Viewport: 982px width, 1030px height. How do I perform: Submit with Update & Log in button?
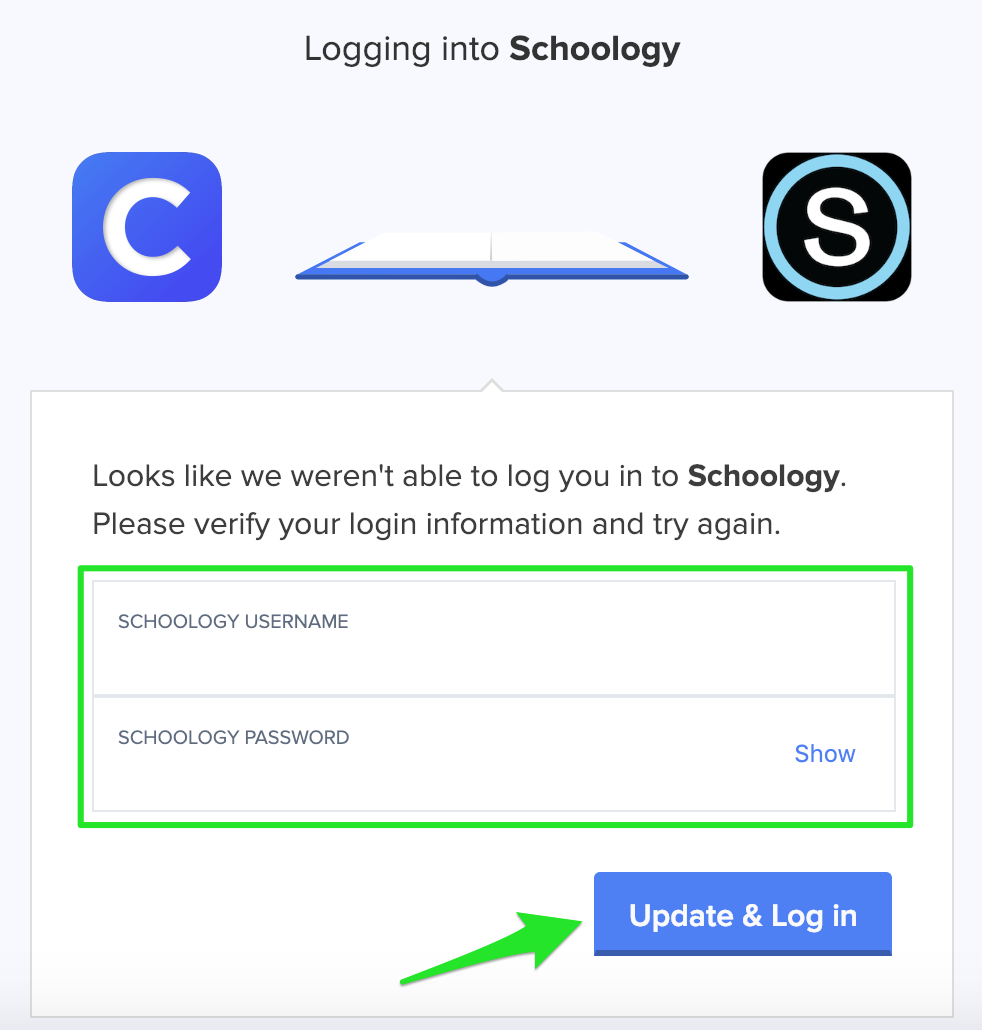743,914
